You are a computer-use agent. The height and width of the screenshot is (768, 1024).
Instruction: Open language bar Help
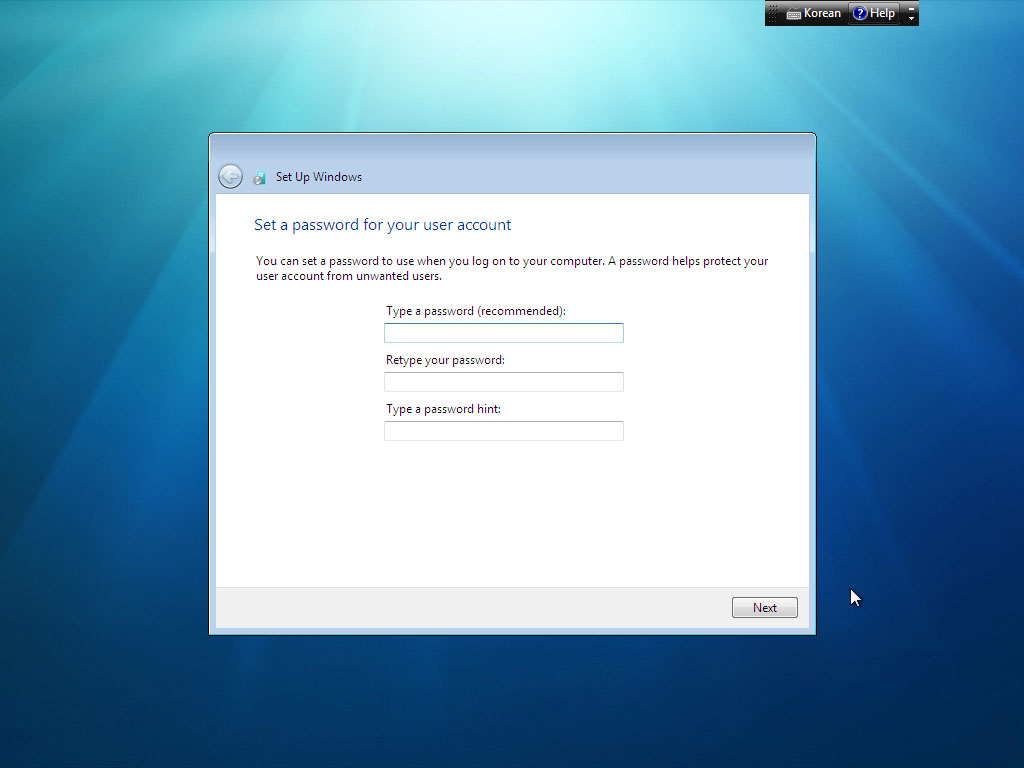874,13
